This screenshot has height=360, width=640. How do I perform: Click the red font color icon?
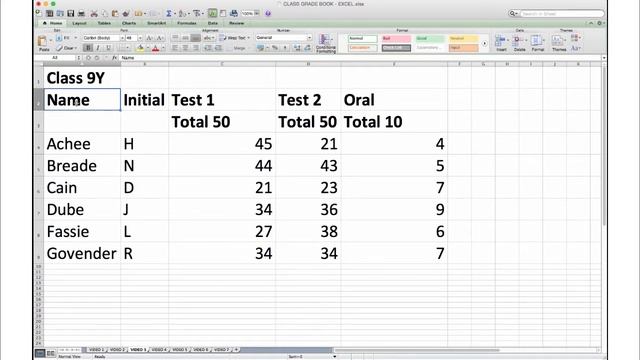(156, 48)
